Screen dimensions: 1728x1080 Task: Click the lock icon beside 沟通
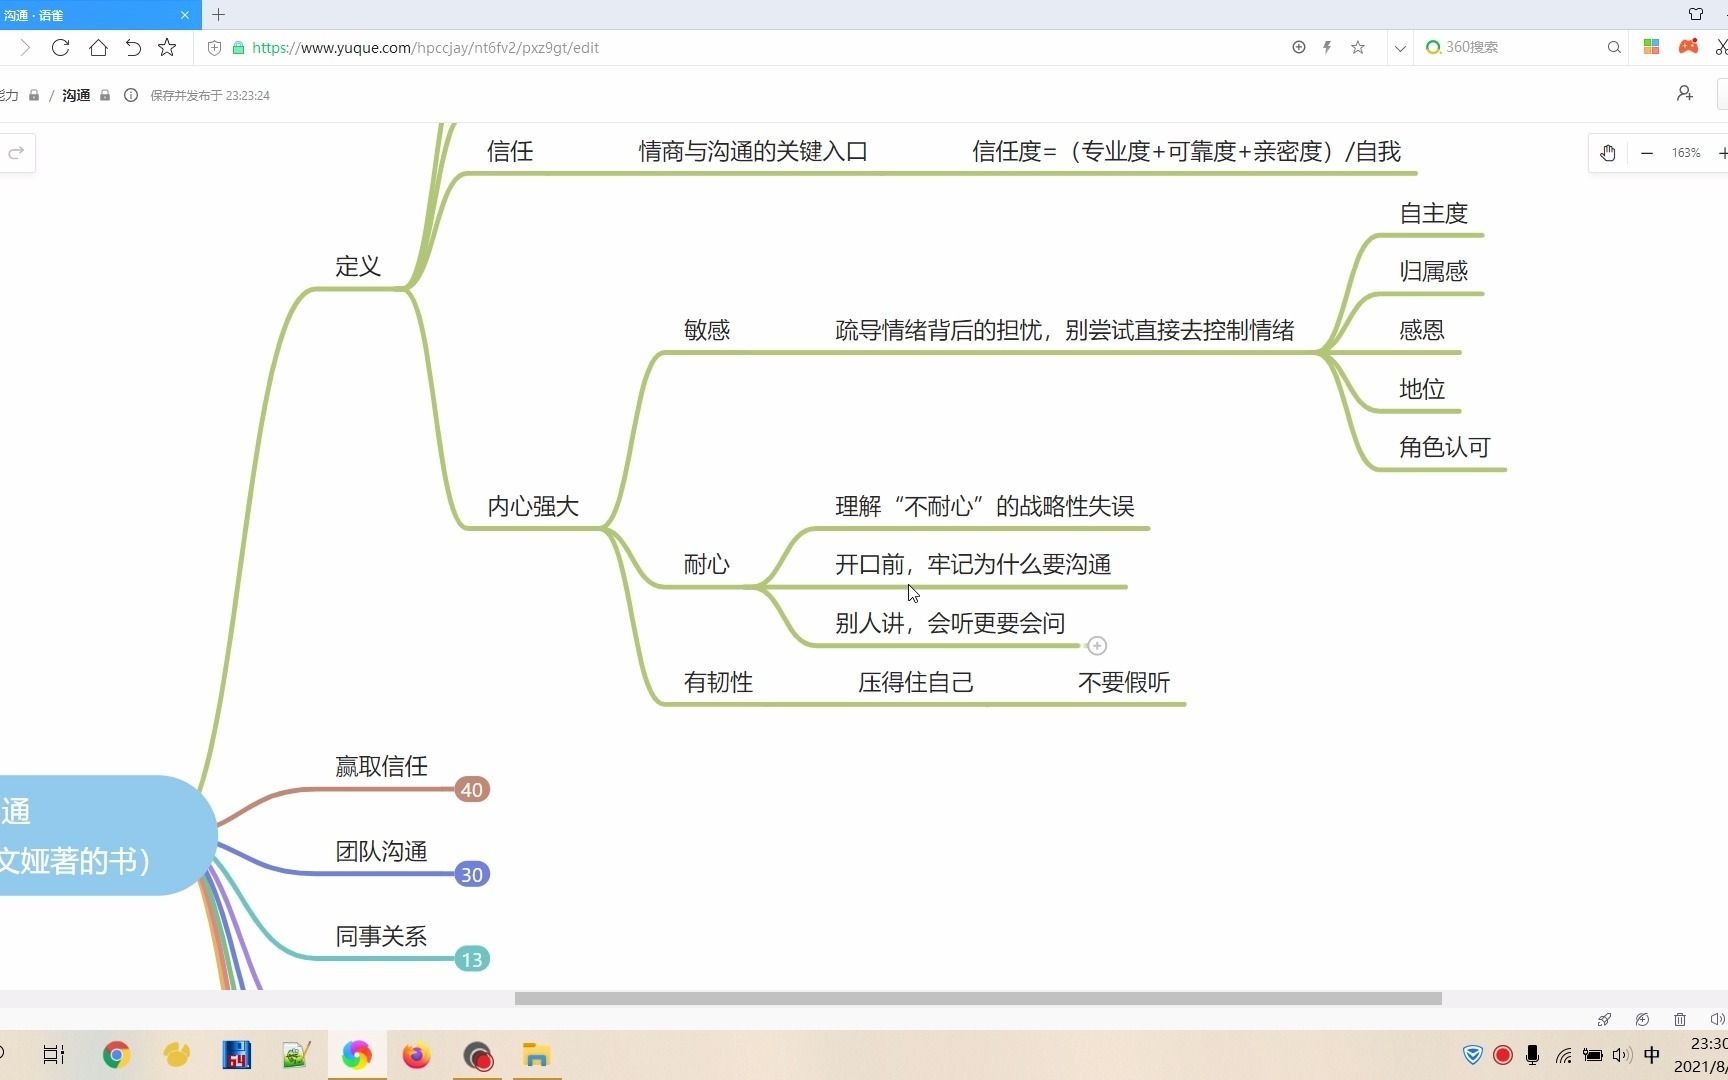[105, 95]
